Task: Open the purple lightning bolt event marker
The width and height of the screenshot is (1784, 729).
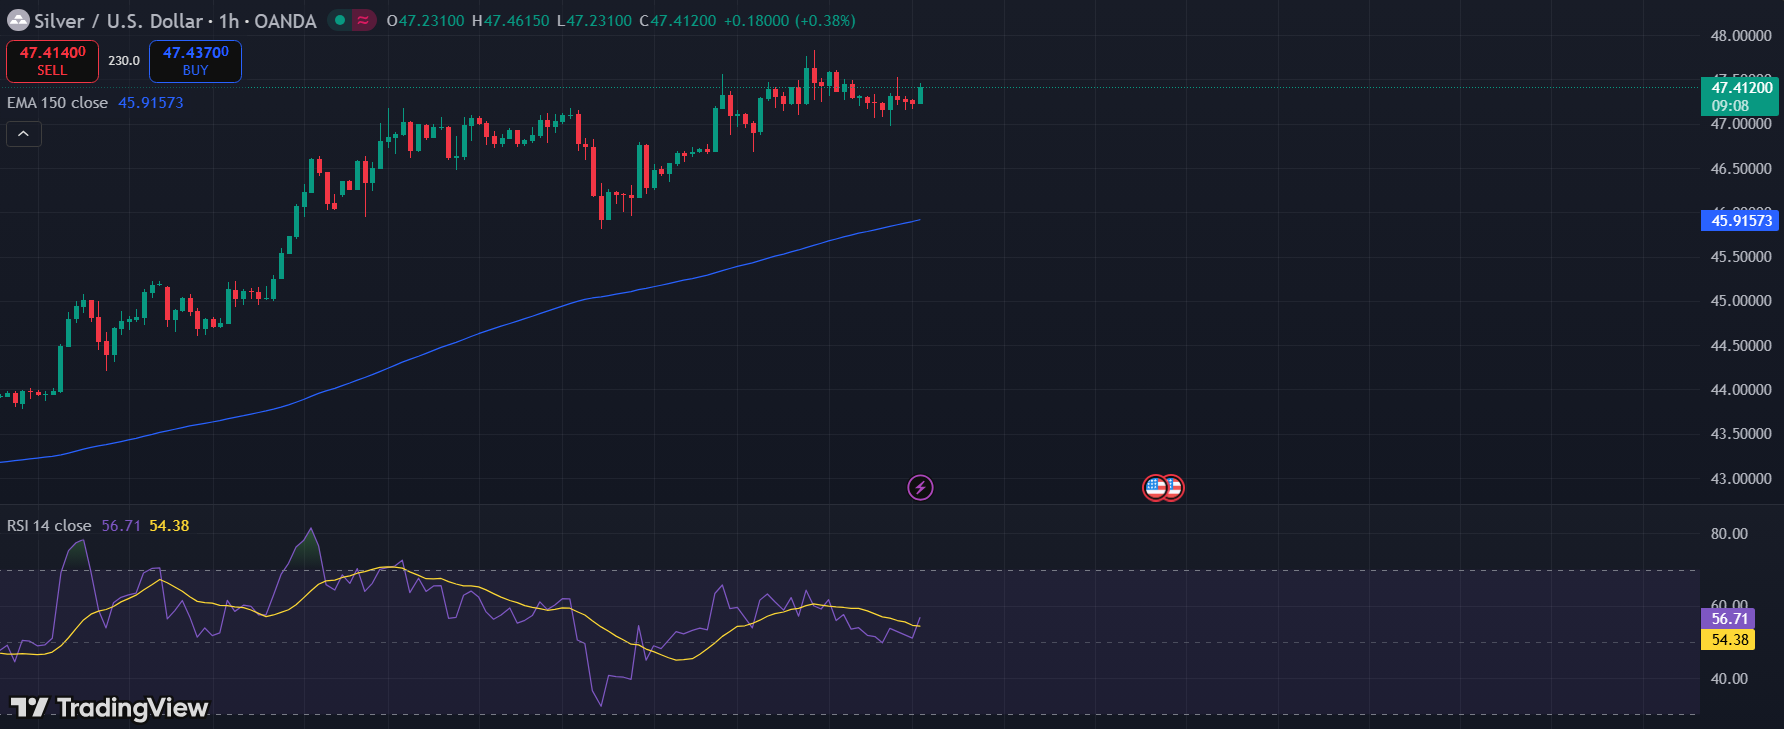Action: pos(920,488)
